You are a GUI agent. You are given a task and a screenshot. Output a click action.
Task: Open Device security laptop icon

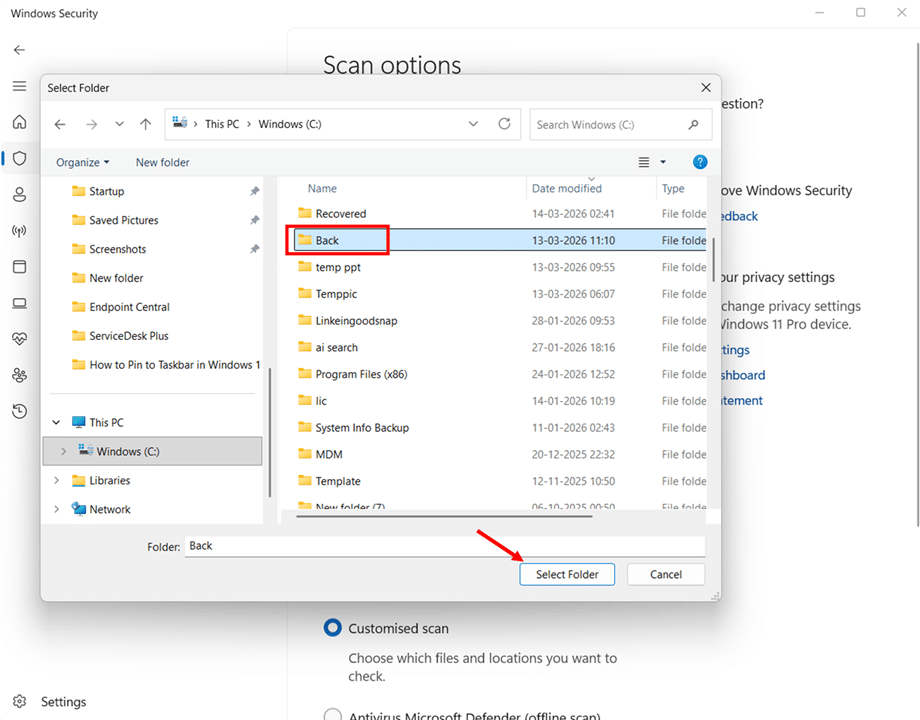pos(19,303)
